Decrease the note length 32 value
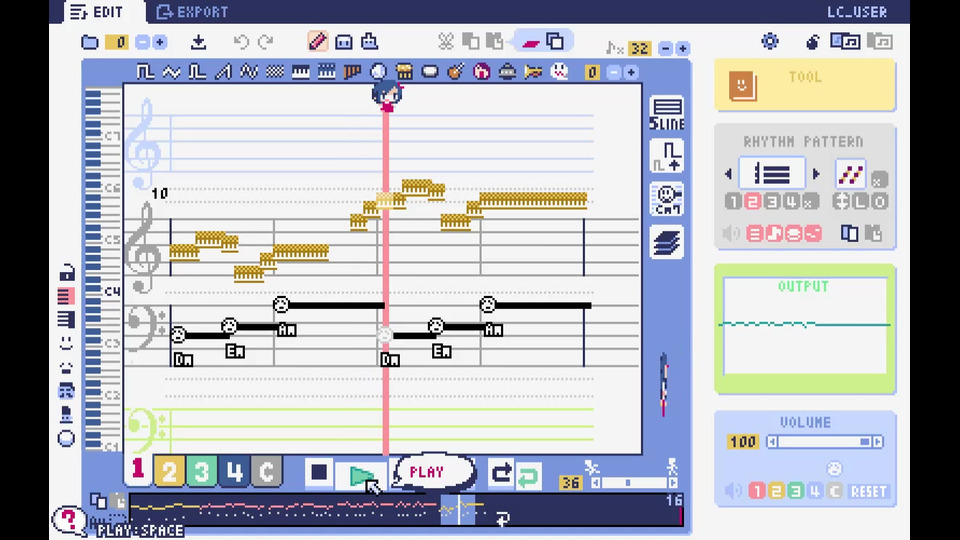Viewport: 960px width, 540px height. click(x=666, y=48)
